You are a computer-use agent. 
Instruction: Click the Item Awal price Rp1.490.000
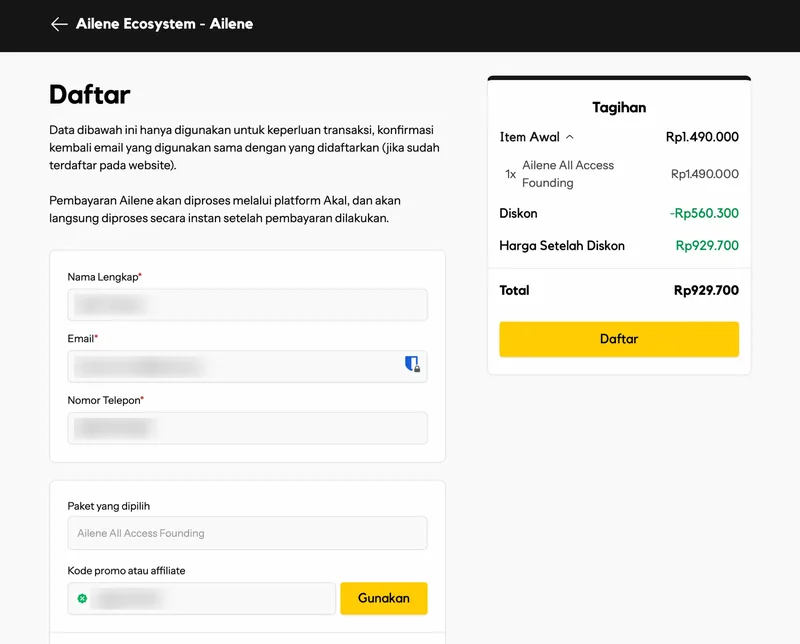[702, 137]
